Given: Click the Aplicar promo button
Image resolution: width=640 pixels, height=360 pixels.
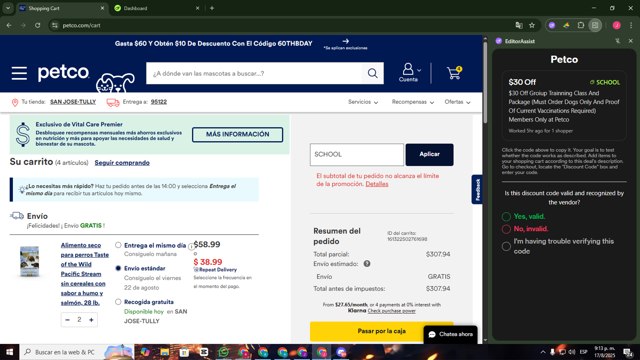Looking at the screenshot, I should 429,154.
